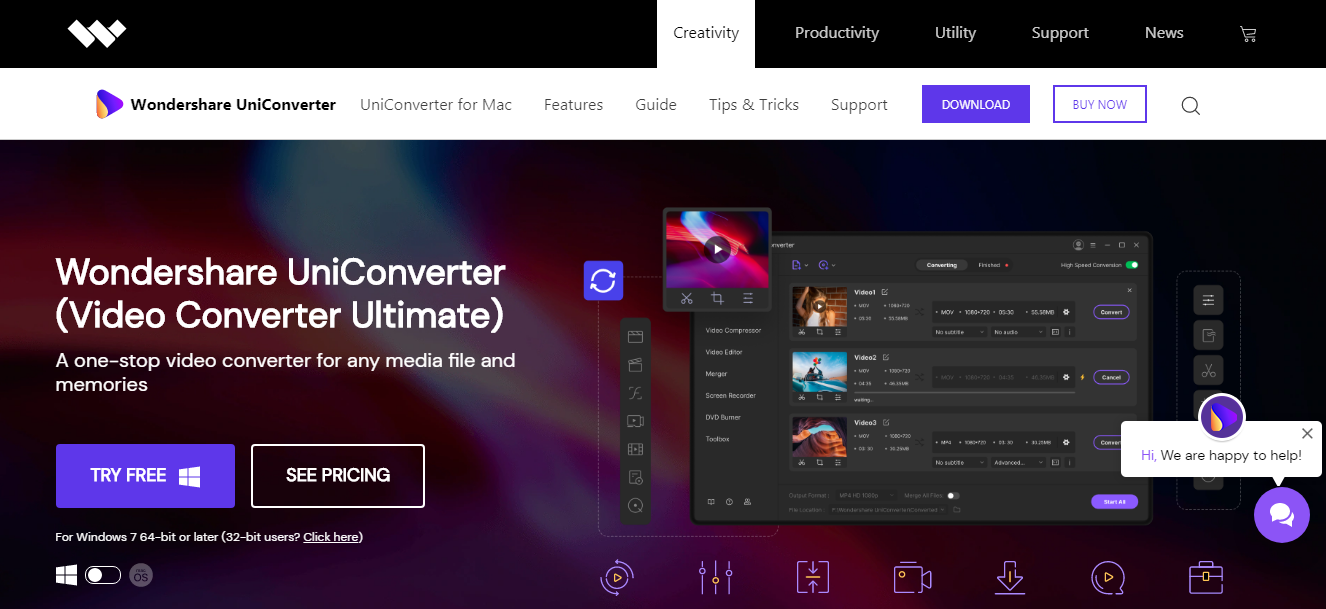Click the scissors icon under the floating preview

[x=686, y=298]
